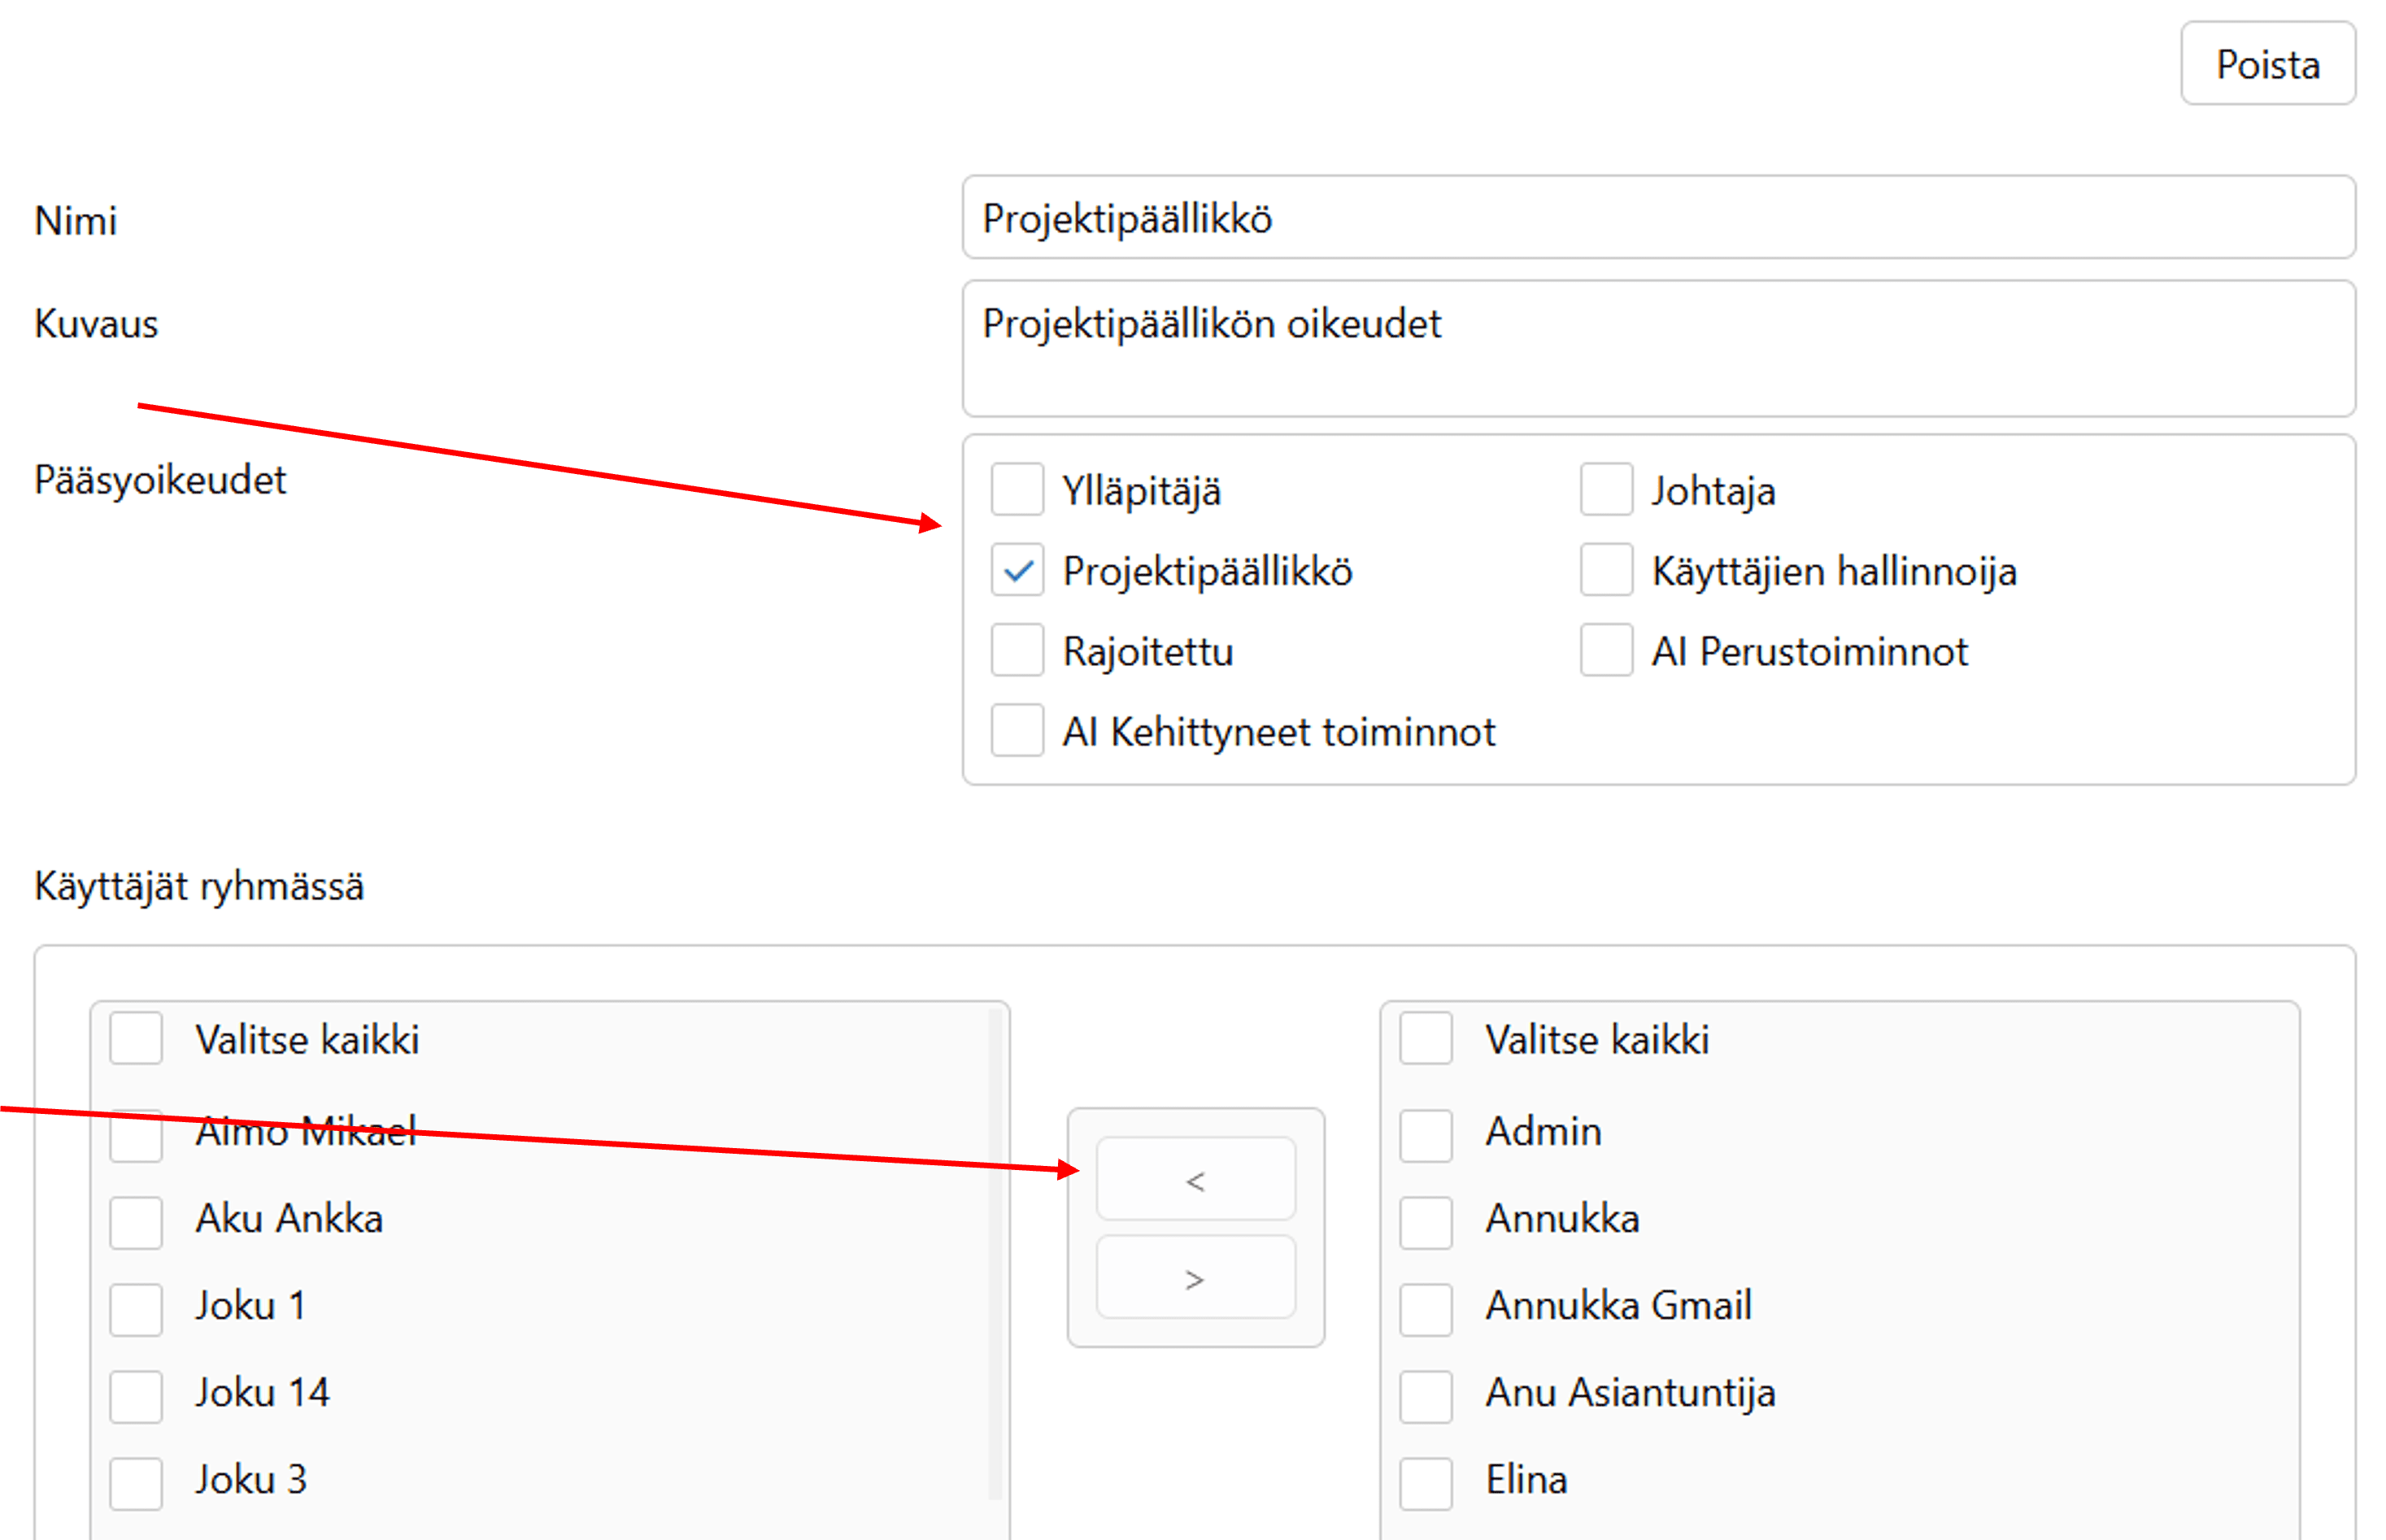2386x1540 pixels.
Task: Check Aku Ankka in group list
Action: pos(136,1222)
